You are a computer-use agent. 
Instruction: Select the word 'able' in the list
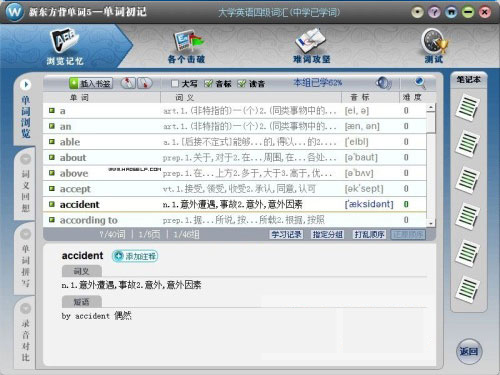coord(70,142)
